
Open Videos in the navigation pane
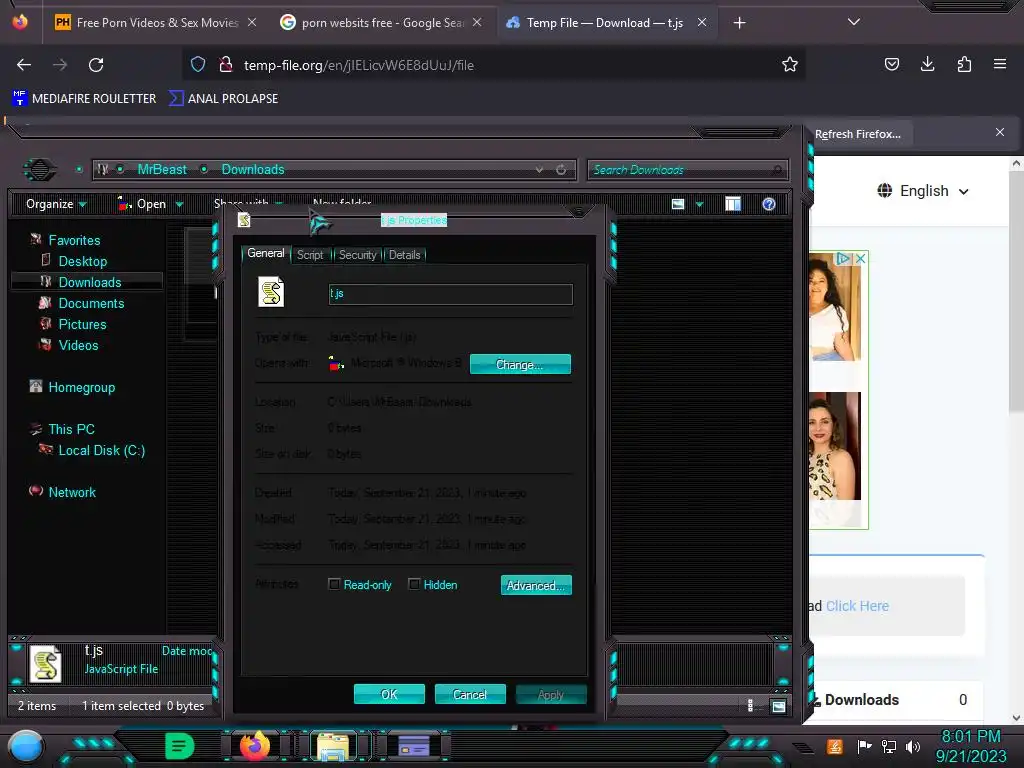[x=78, y=345]
